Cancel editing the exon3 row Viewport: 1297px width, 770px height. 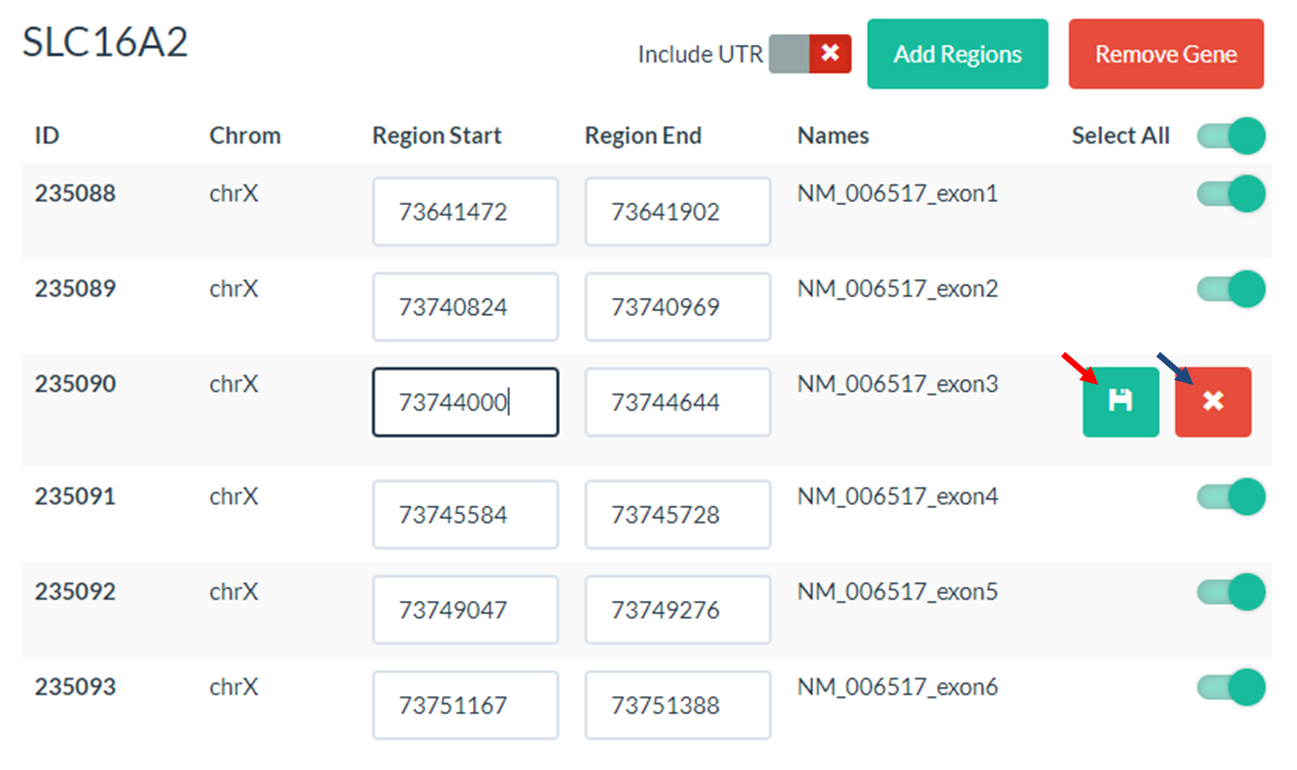1212,402
